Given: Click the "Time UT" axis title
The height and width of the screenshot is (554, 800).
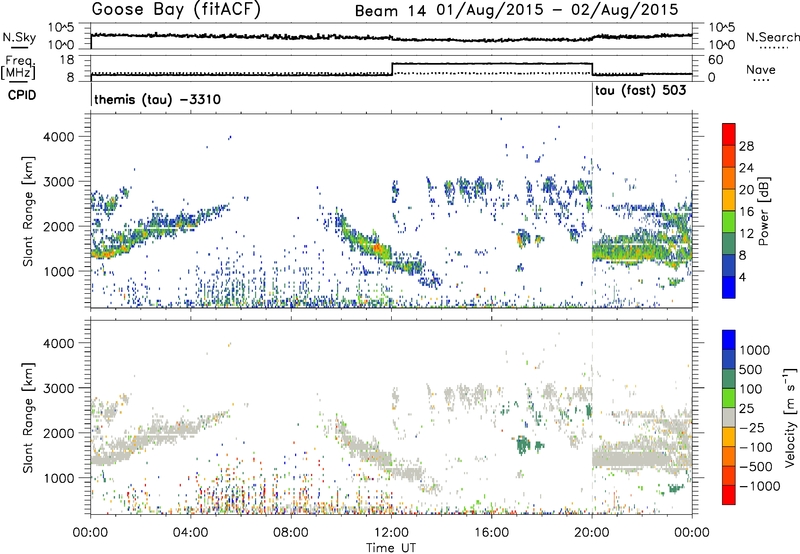Looking at the screenshot, I should (x=391, y=548).
